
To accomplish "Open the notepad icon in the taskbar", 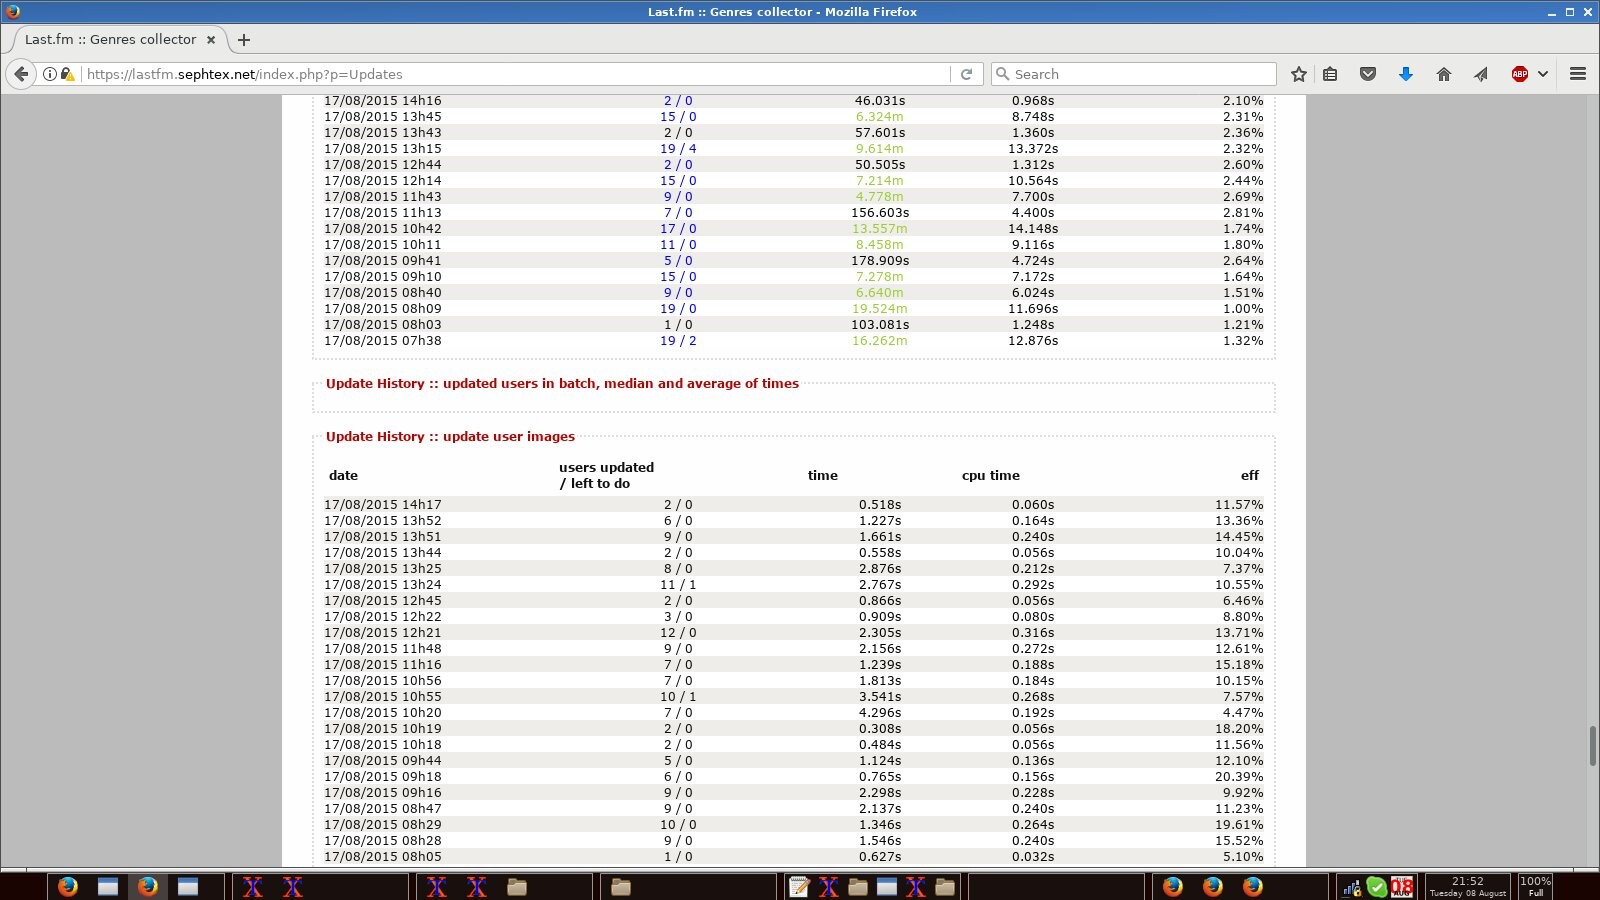I will click(798, 886).
